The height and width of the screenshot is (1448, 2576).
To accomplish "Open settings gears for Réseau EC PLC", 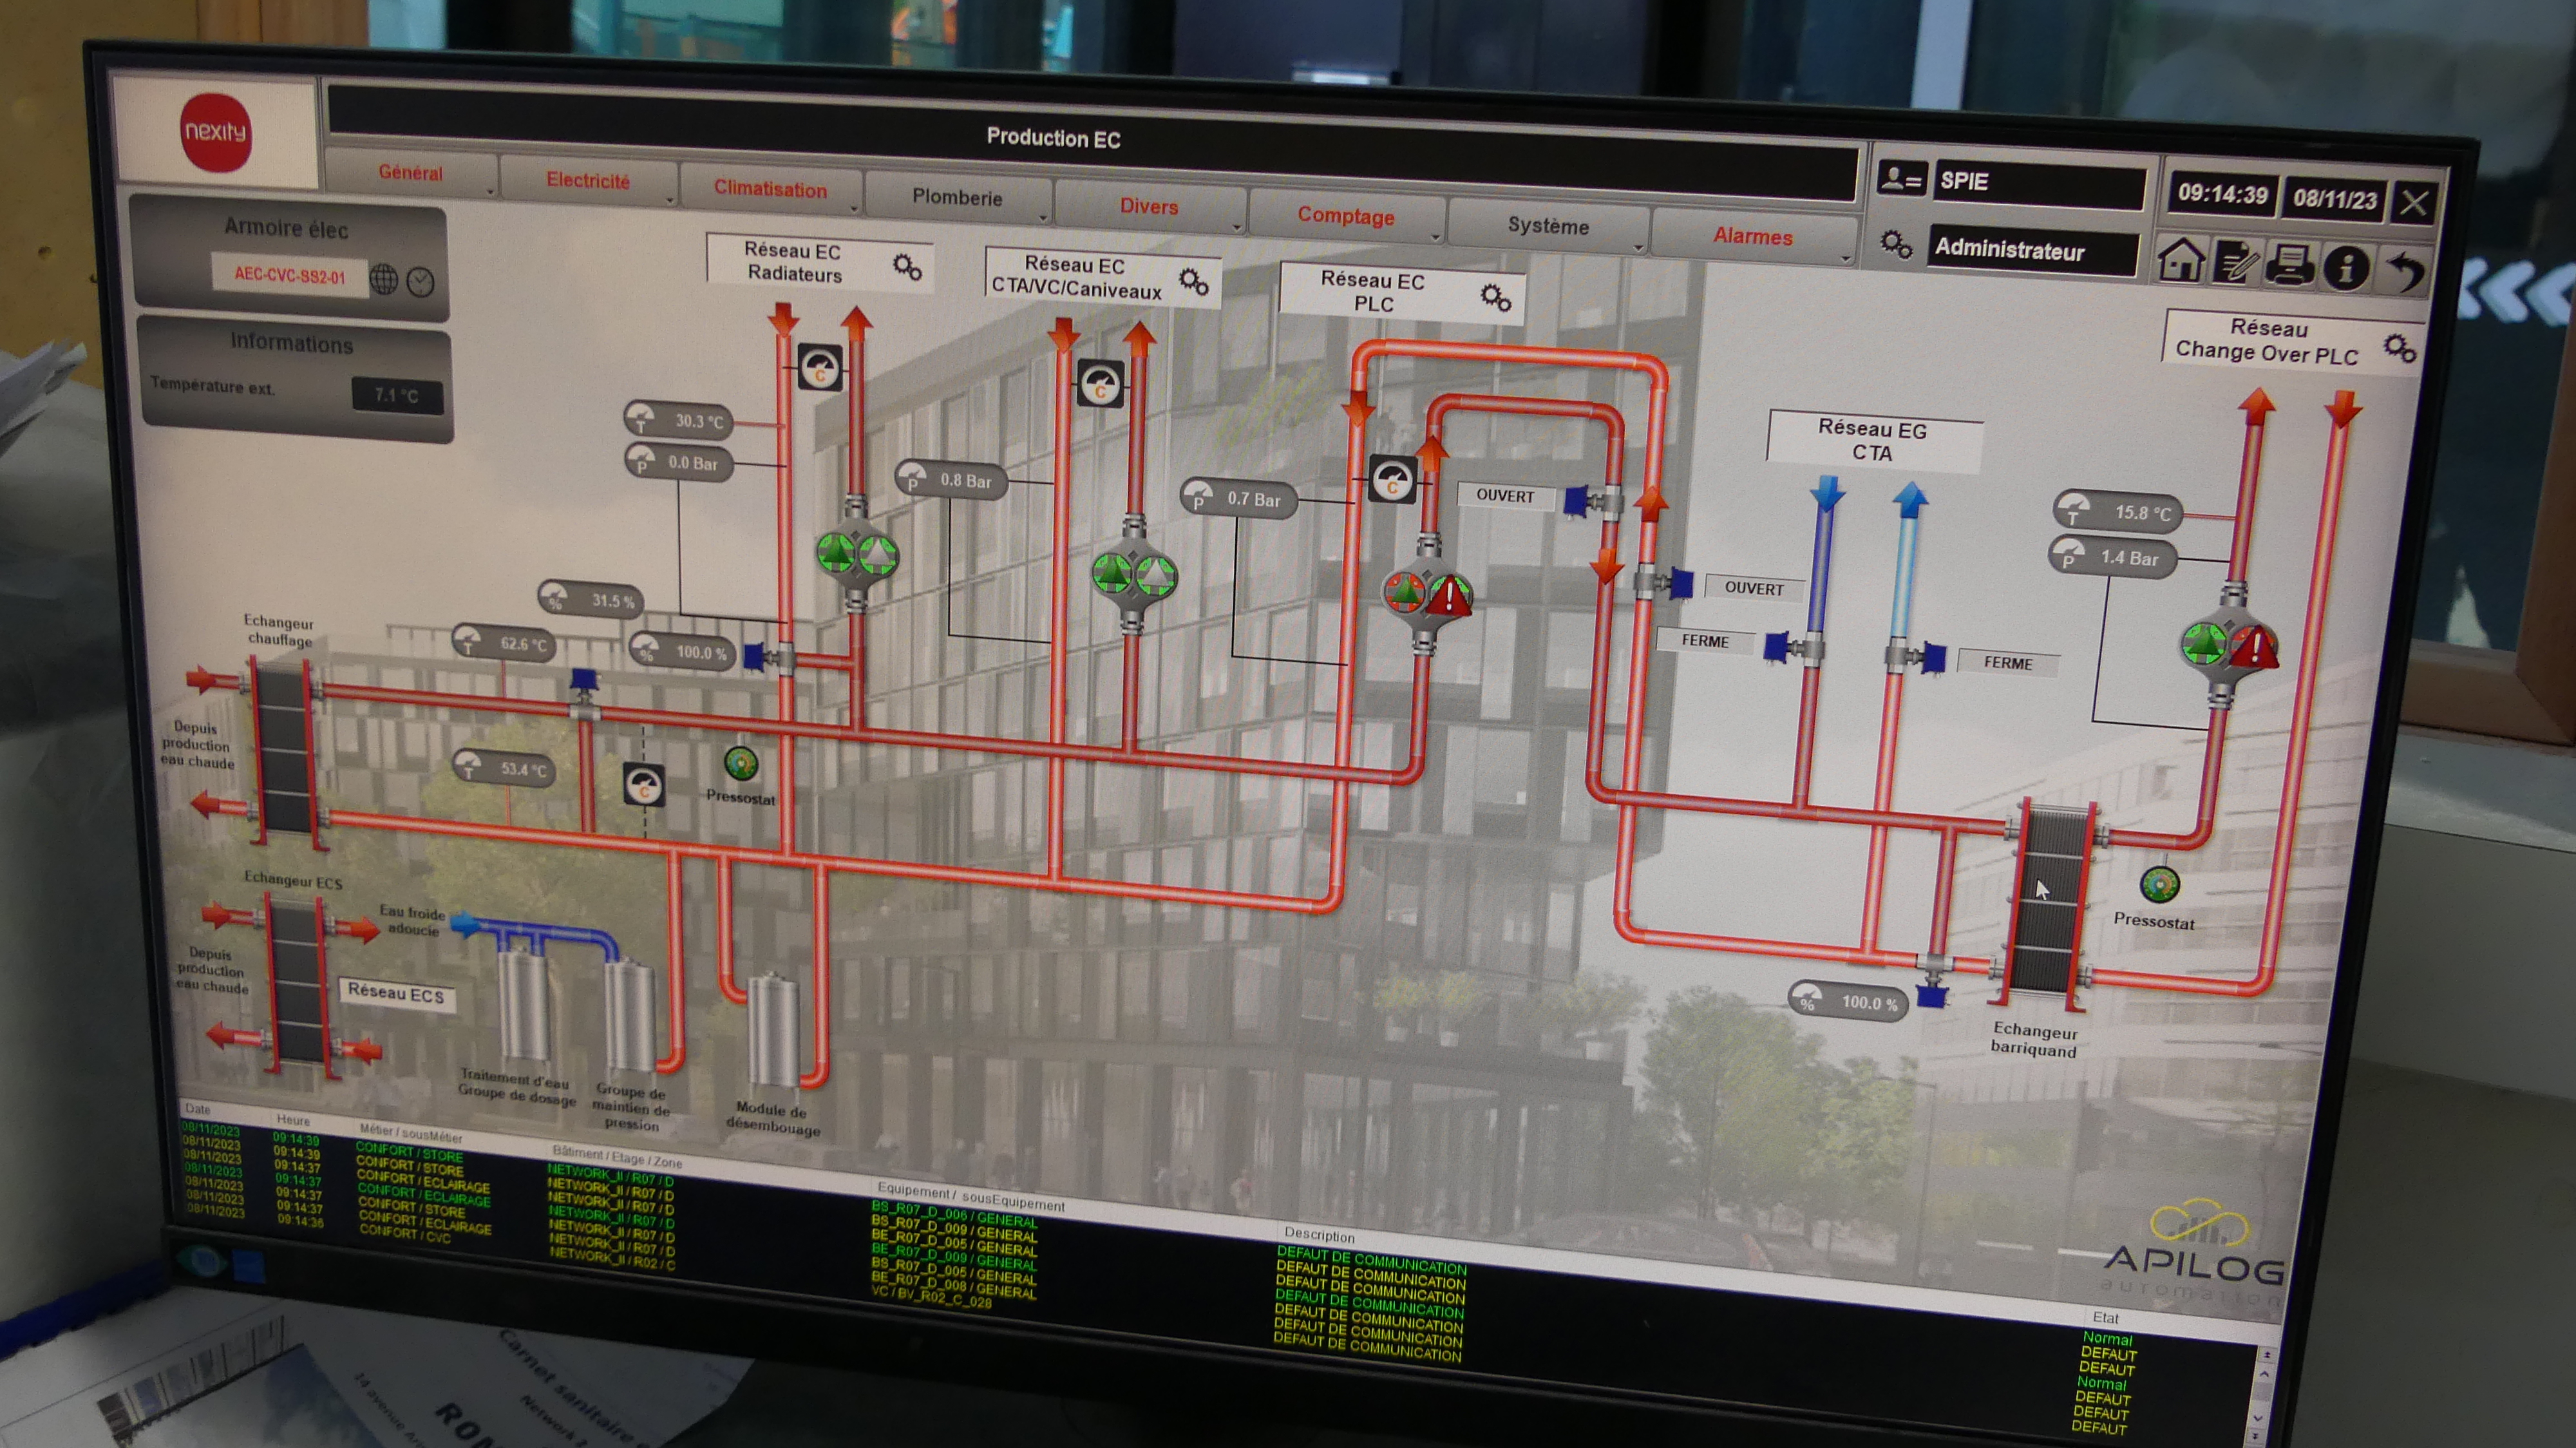I will click(x=1496, y=297).
